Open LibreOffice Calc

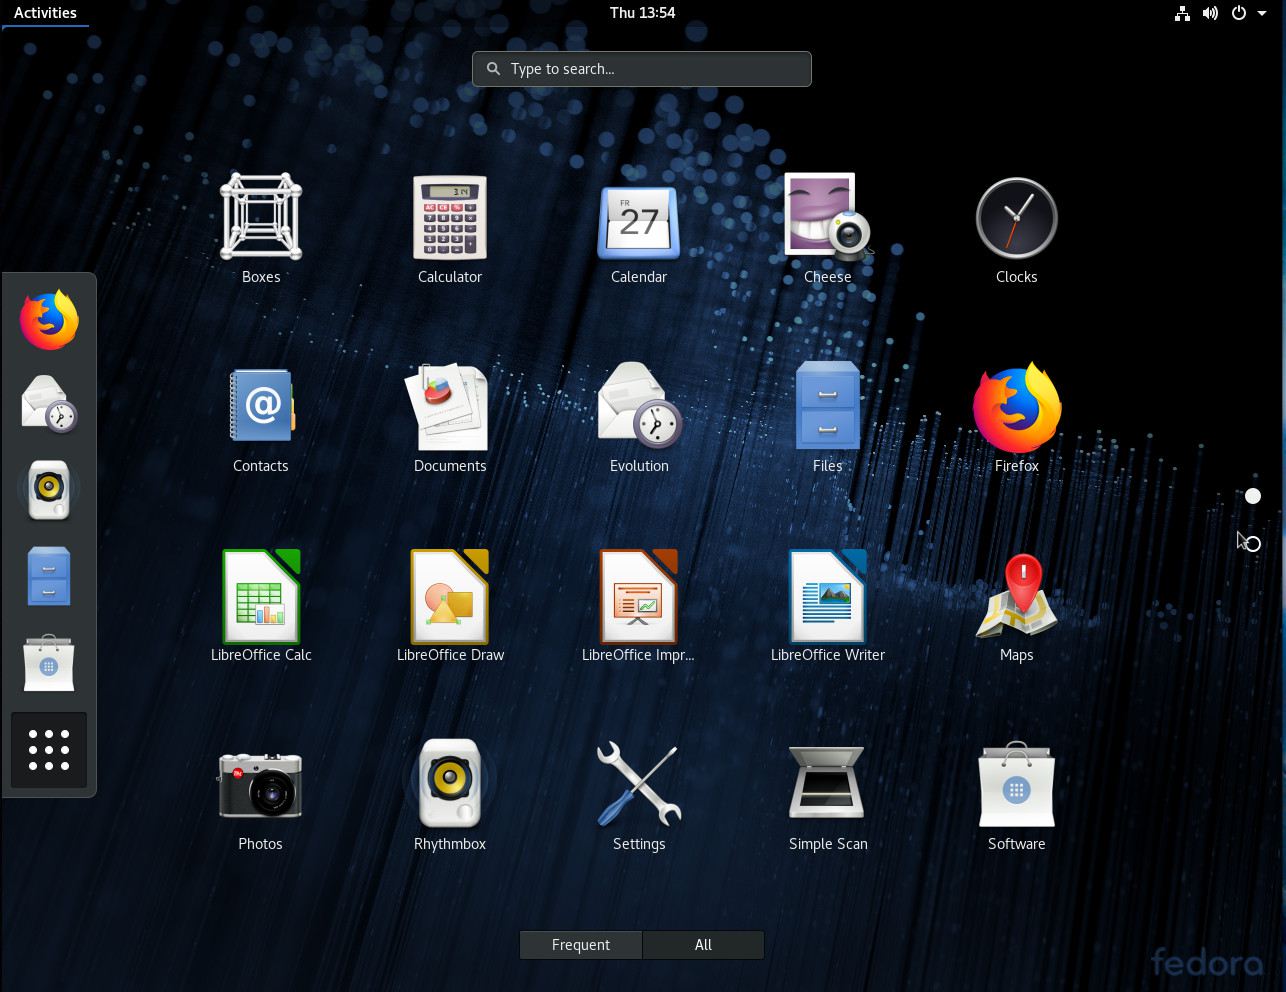click(x=261, y=607)
